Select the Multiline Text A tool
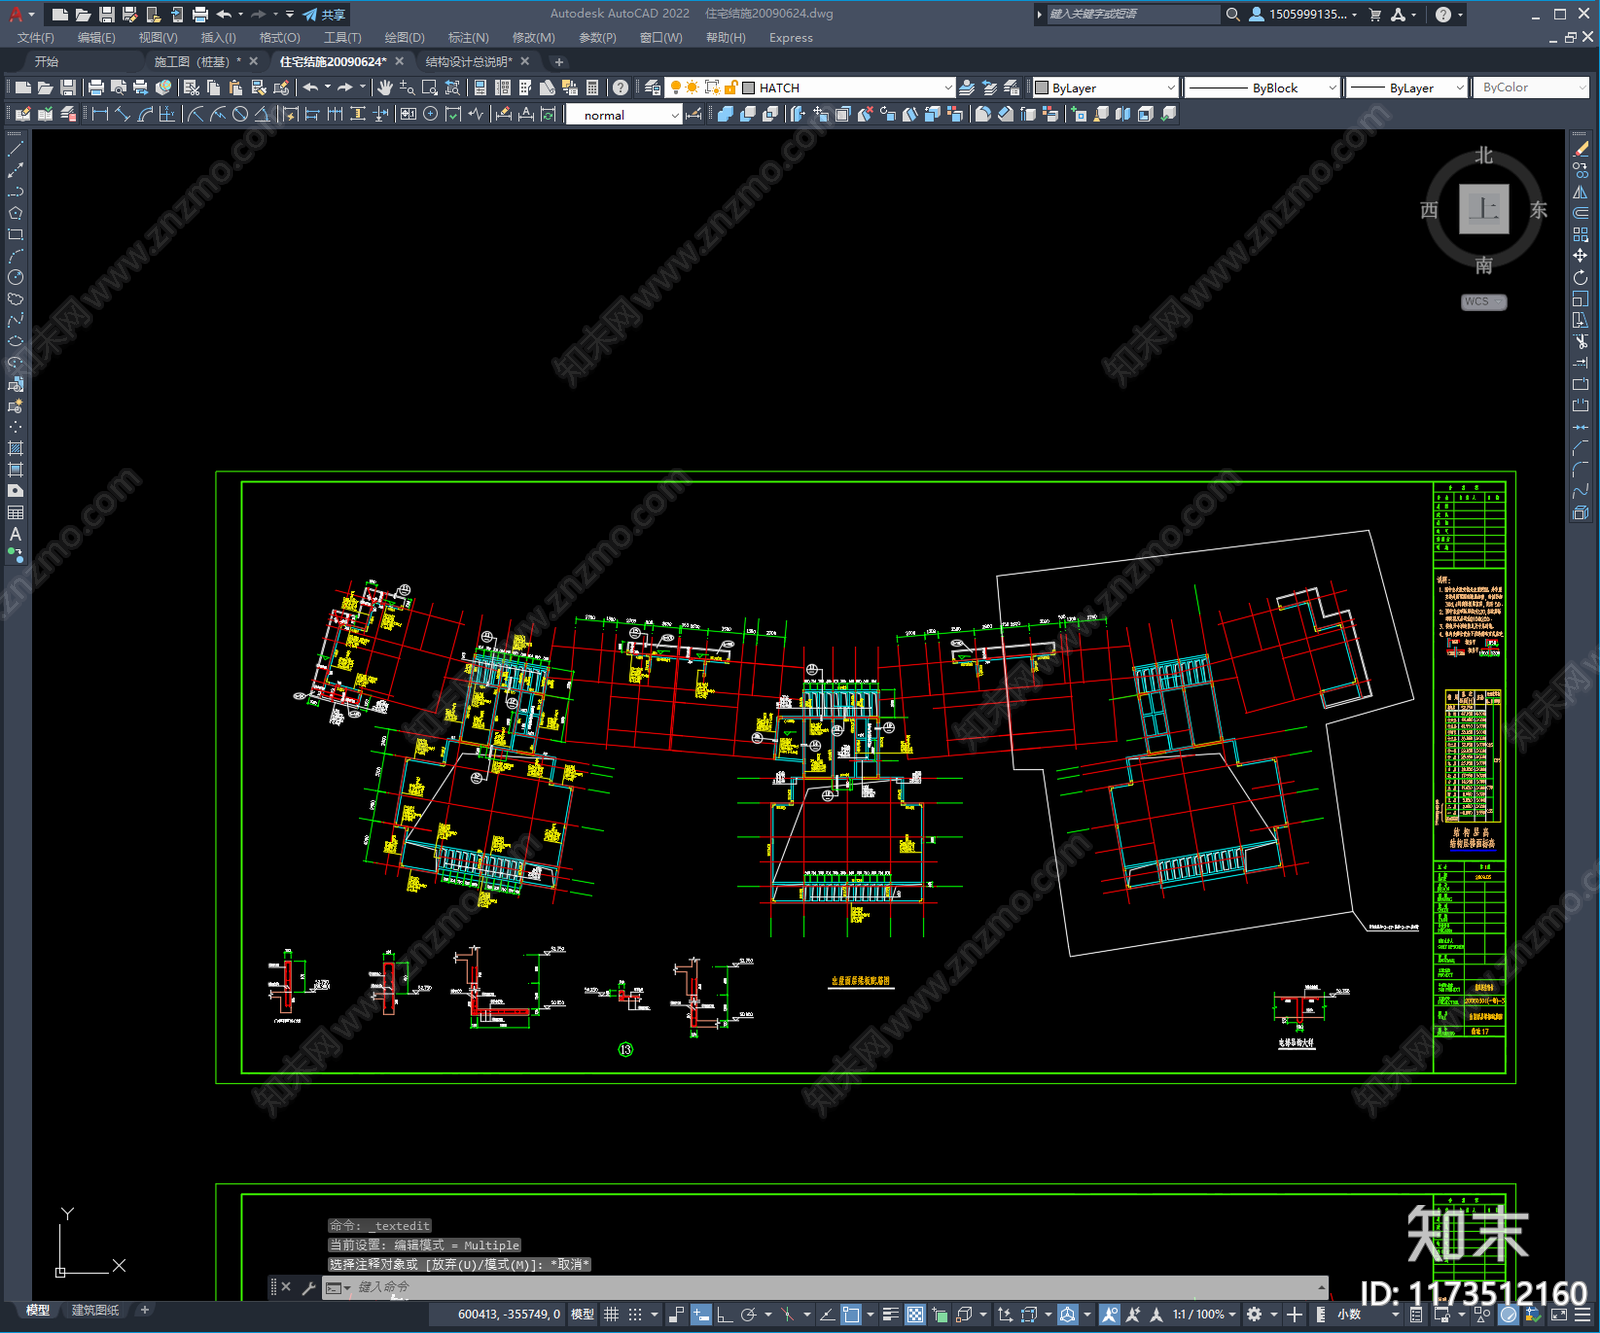Screen dimensions: 1600x1333 pos(15,534)
